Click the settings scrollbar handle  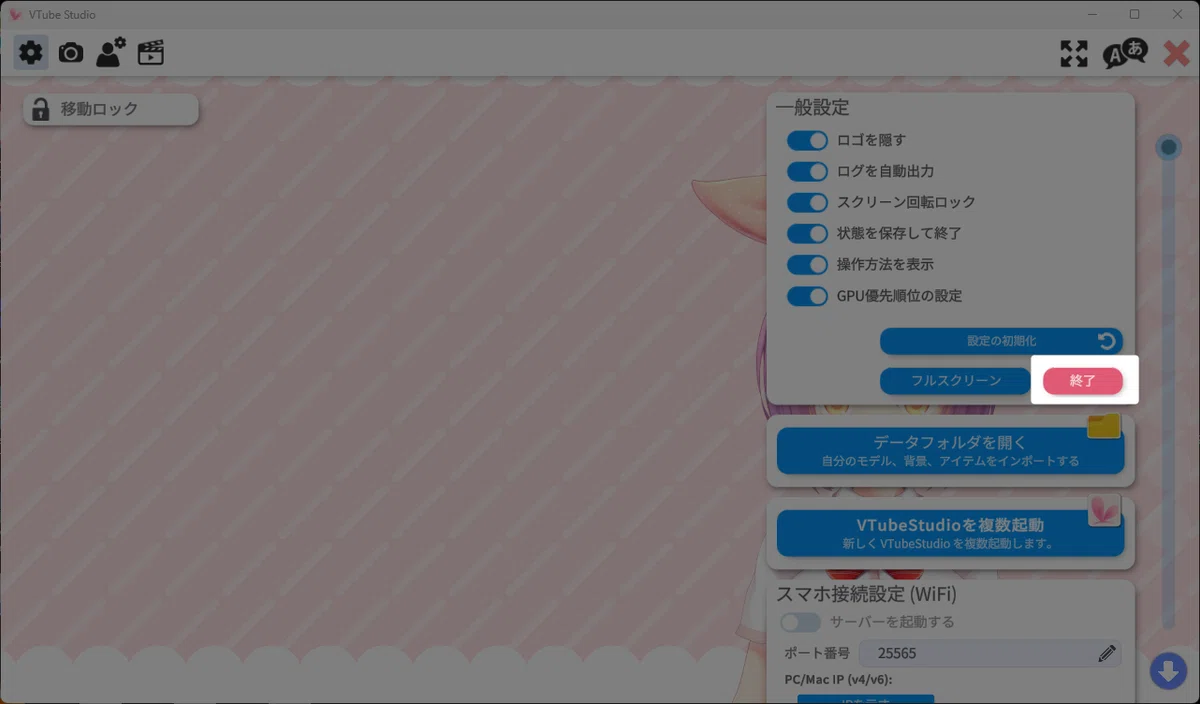(1168, 148)
